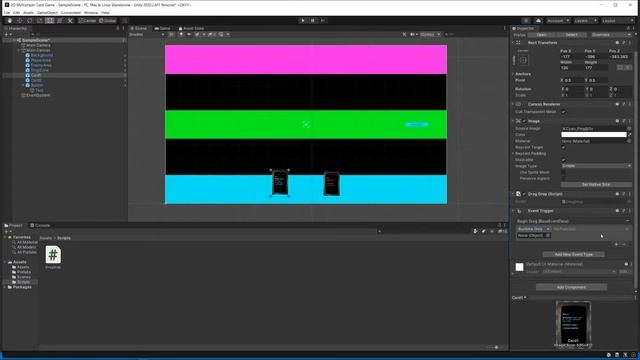Open the Image Type dropdown
The height and width of the screenshot is (360, 640).
[596, 166]
